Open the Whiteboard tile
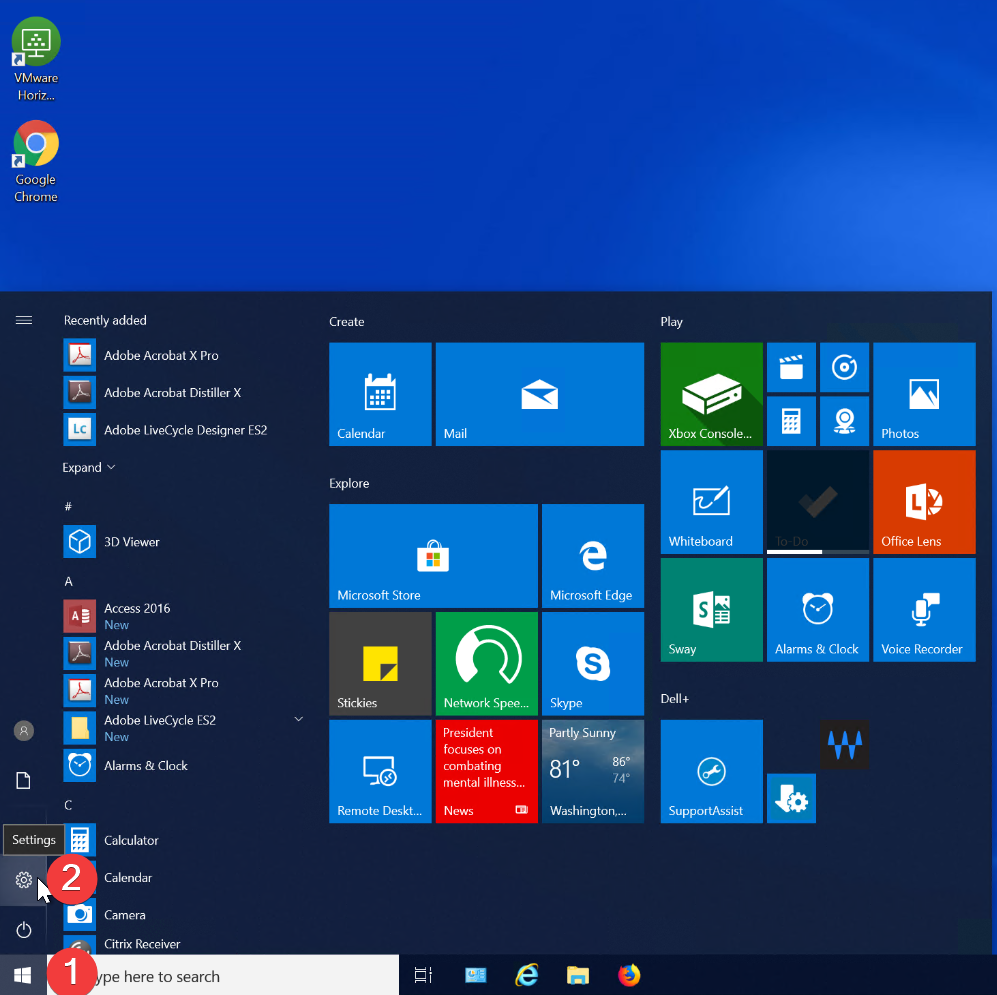Image resolution: width=997 pixels, height=995 pixels. (x=711, y=502)
